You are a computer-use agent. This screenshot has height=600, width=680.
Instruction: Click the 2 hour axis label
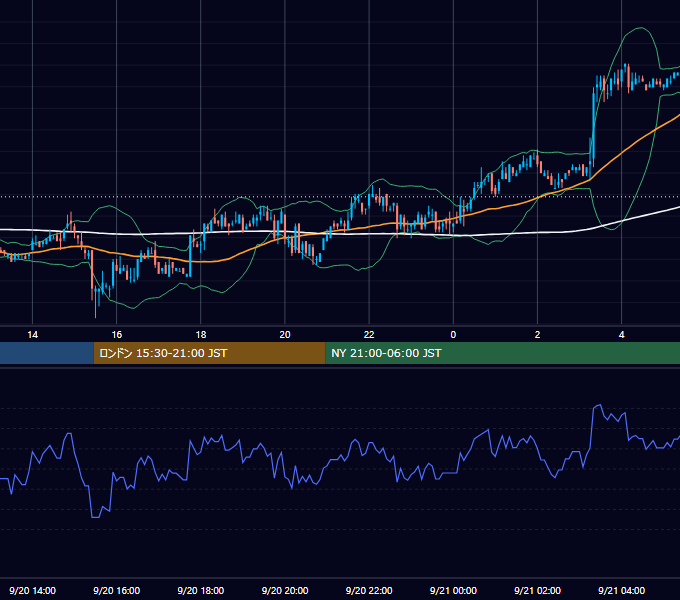coord(537,335)
